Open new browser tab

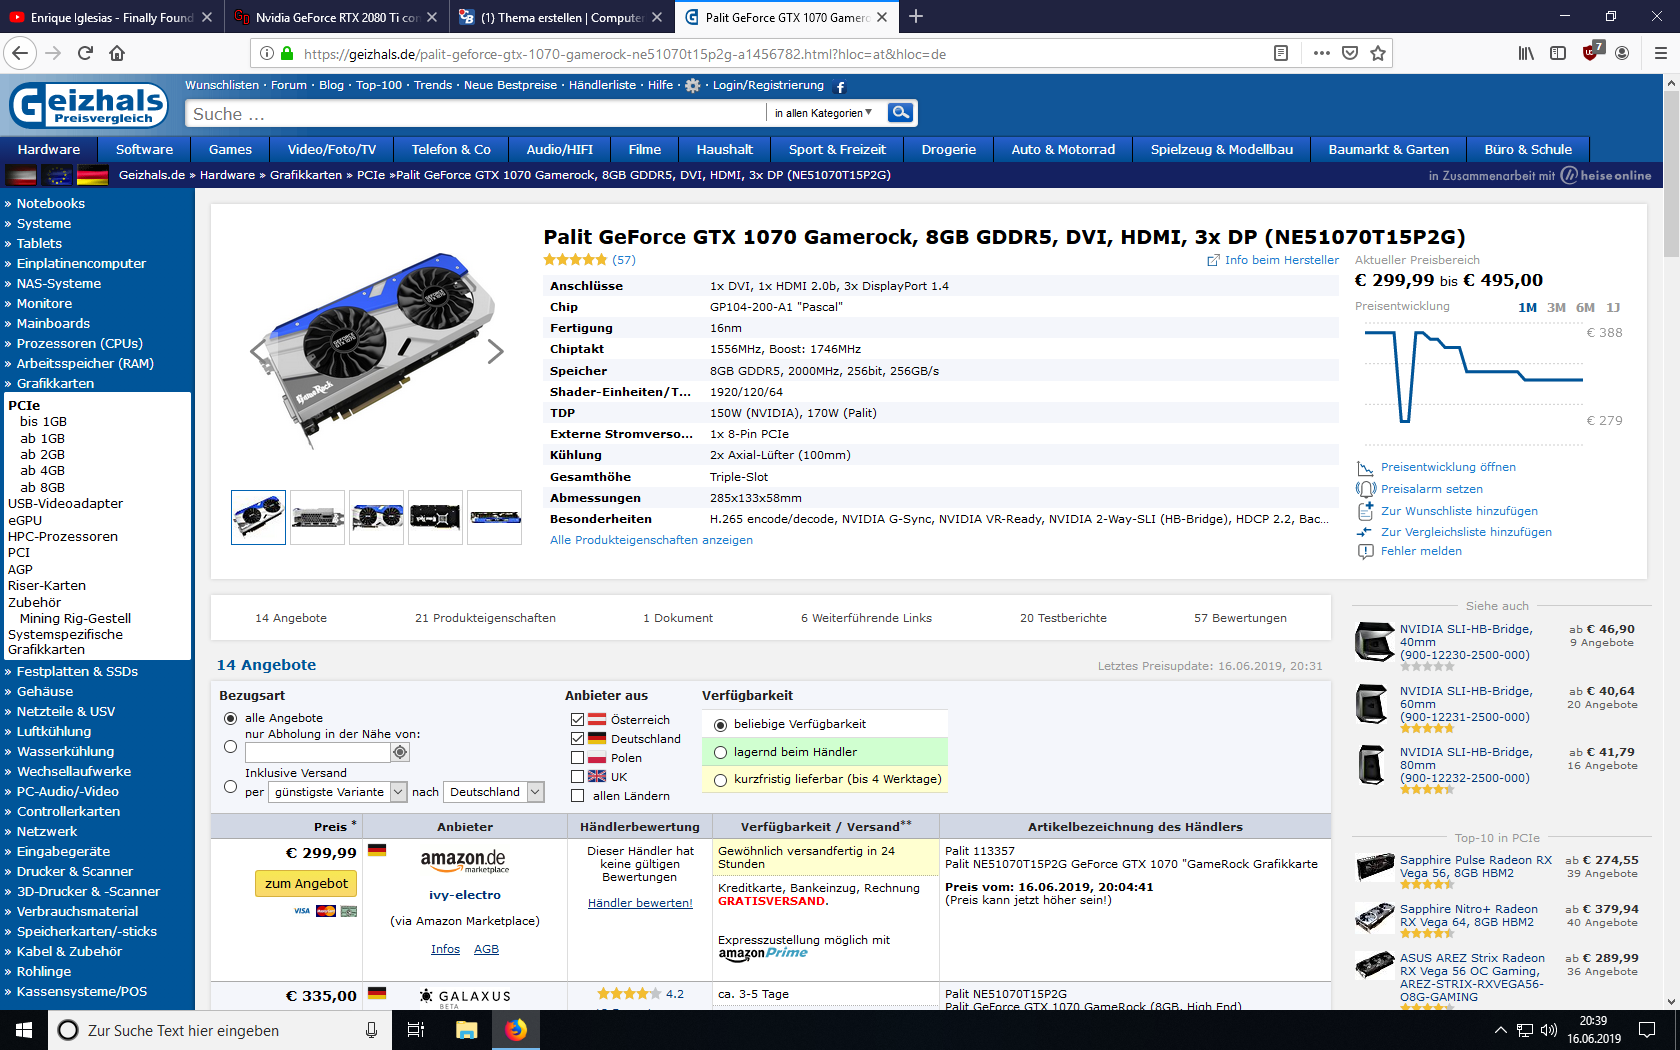tap(916, 16)
